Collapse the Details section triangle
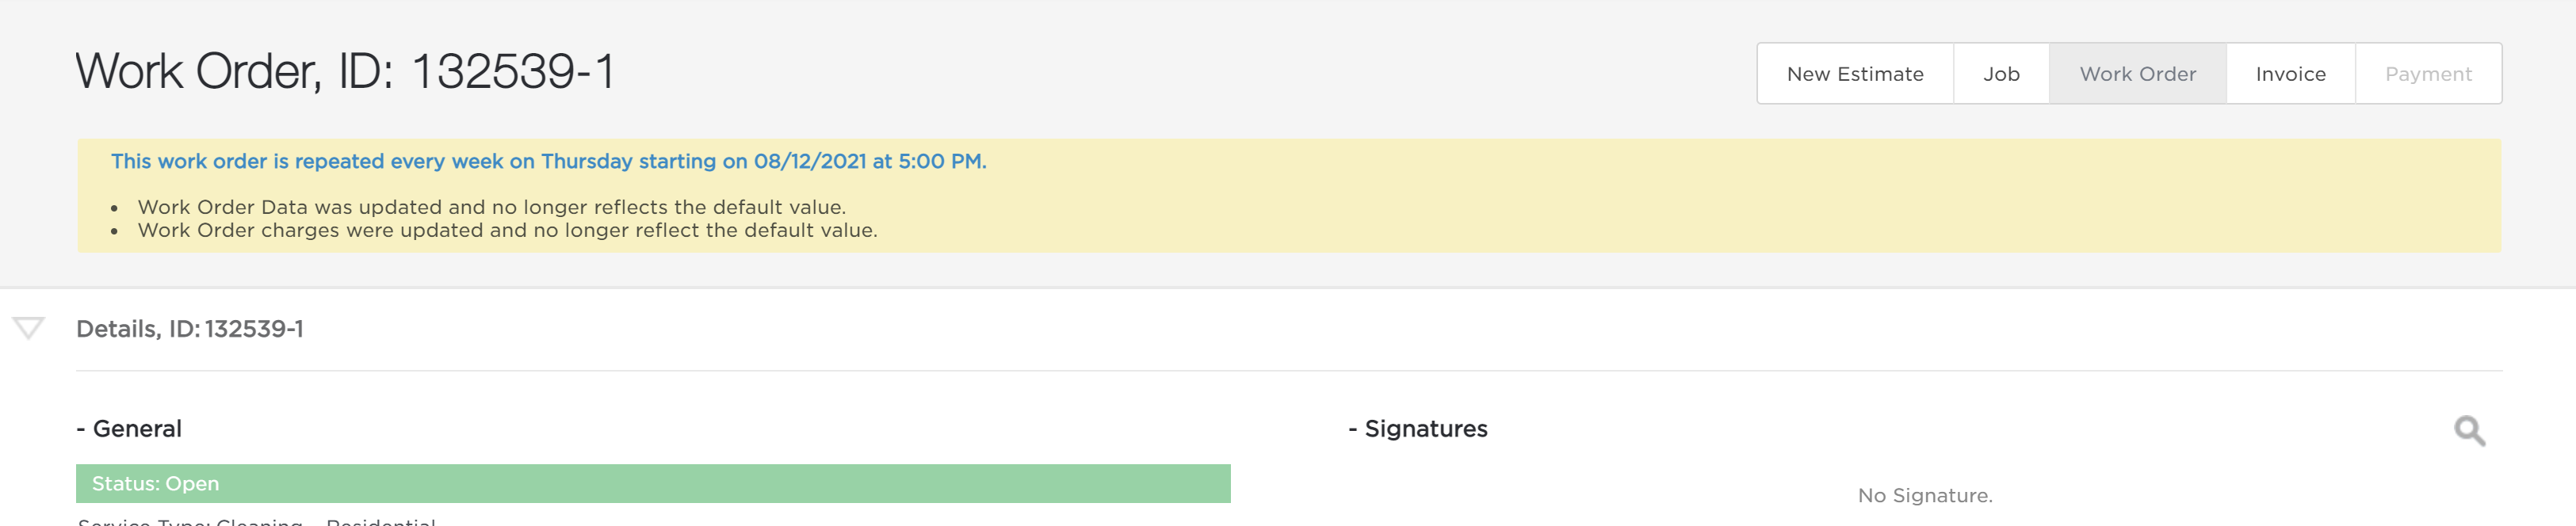 pos(28,328)
